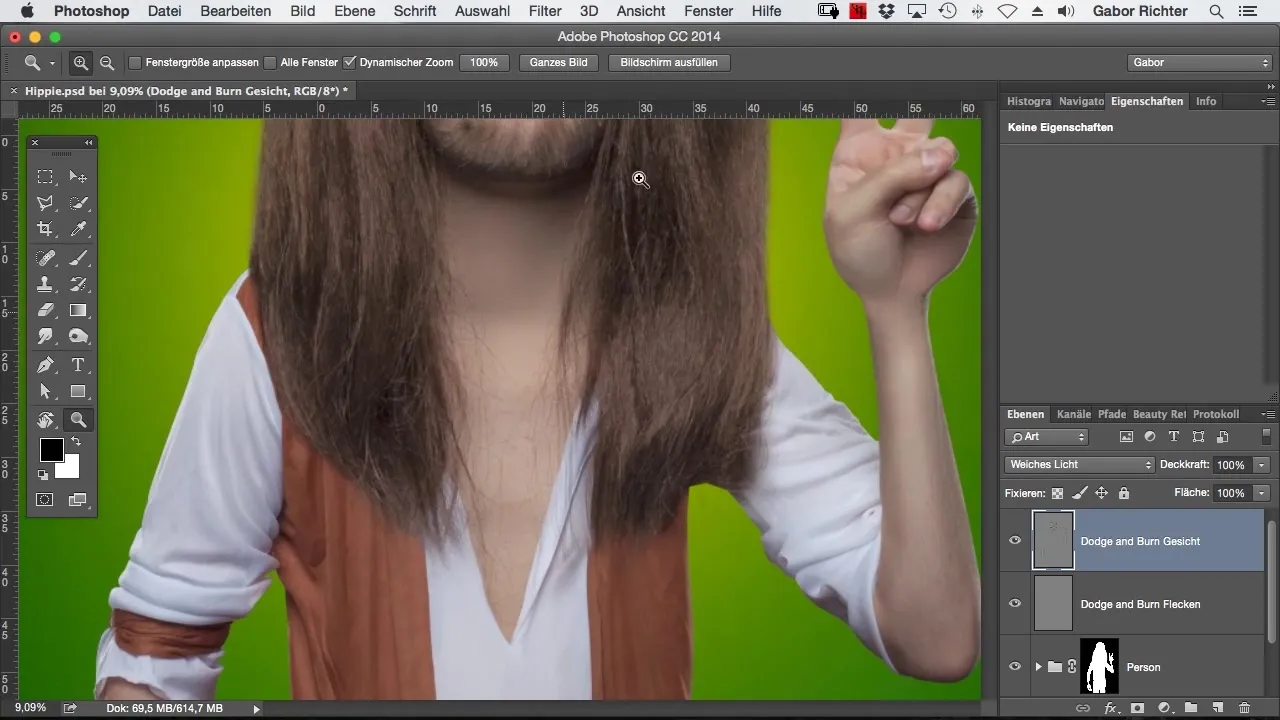This screenshot has height=720, width=1280.
Task: Select the Path Selection tool
Action: (x=46, y=391)
